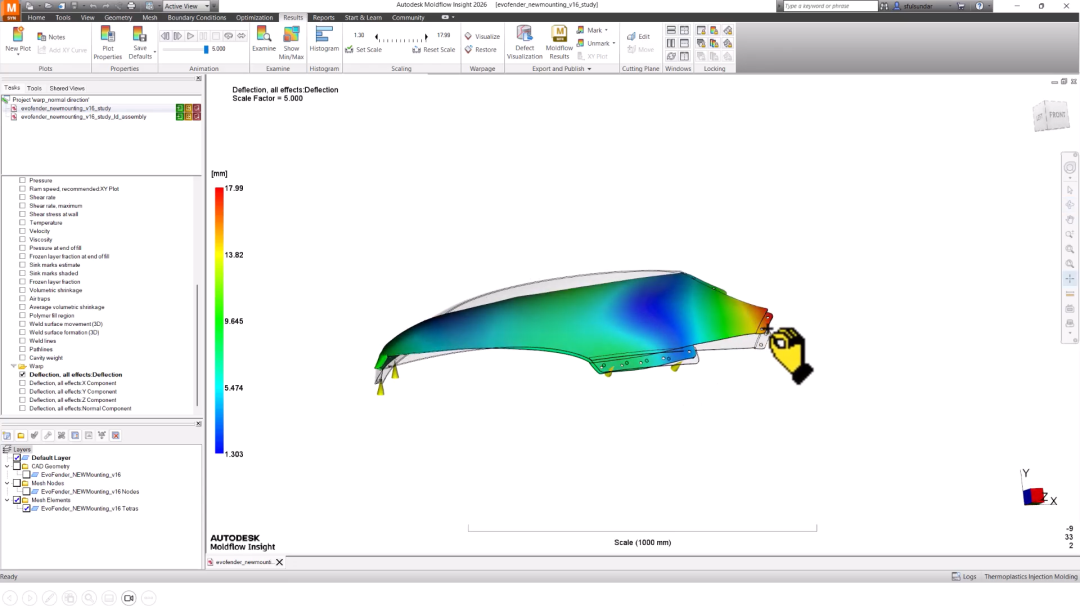
Task: Collapse the Mesh Elements layer group
Action: click(8, 500)
